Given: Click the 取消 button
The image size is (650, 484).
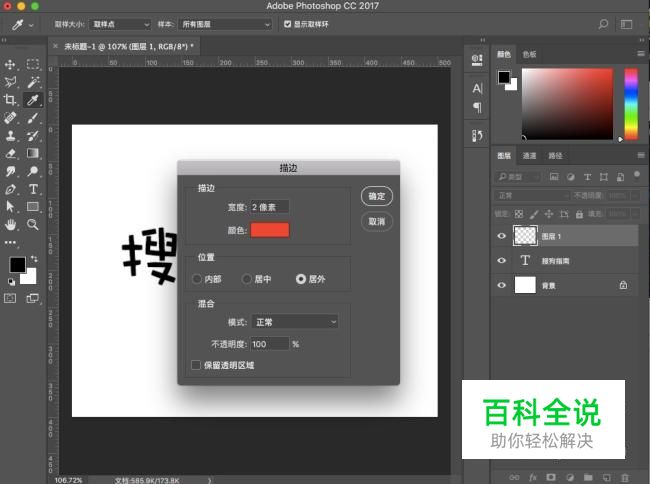Looking at the screenshot, I should click(376, 221).
